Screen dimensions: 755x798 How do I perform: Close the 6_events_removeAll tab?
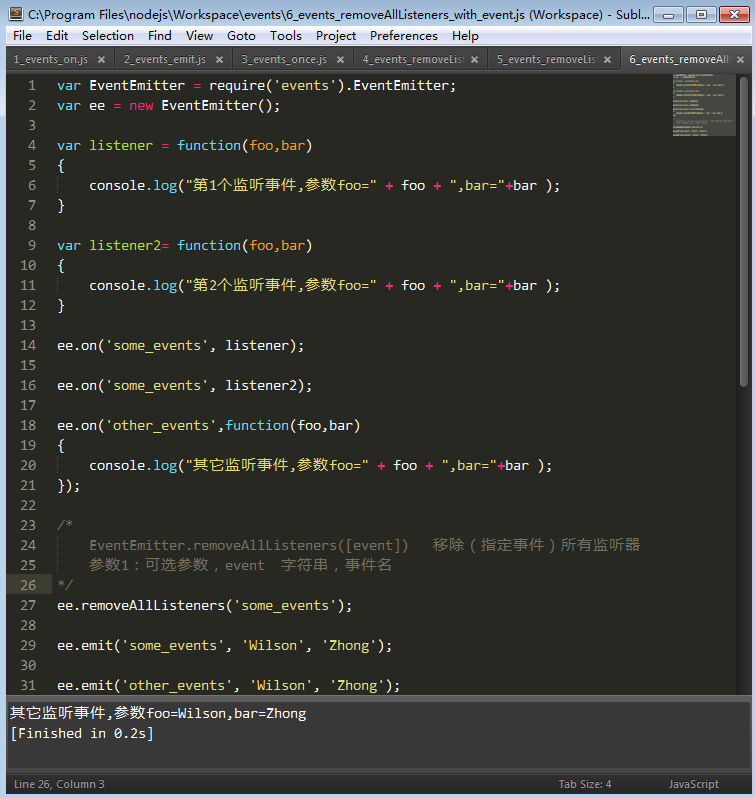click(x=740, y=60)
